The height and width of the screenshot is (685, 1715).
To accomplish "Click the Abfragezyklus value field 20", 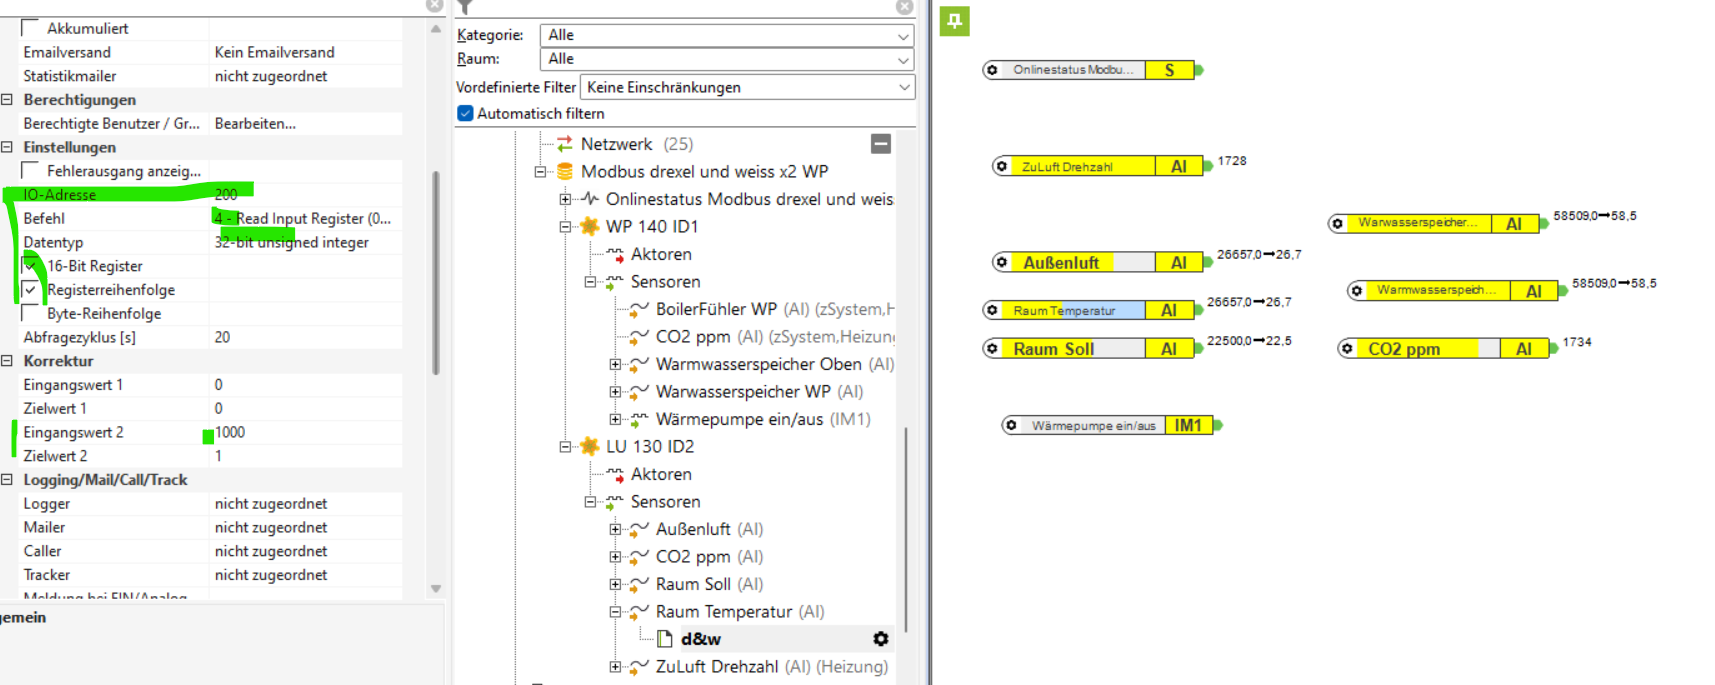I will [x=306, y=337].
